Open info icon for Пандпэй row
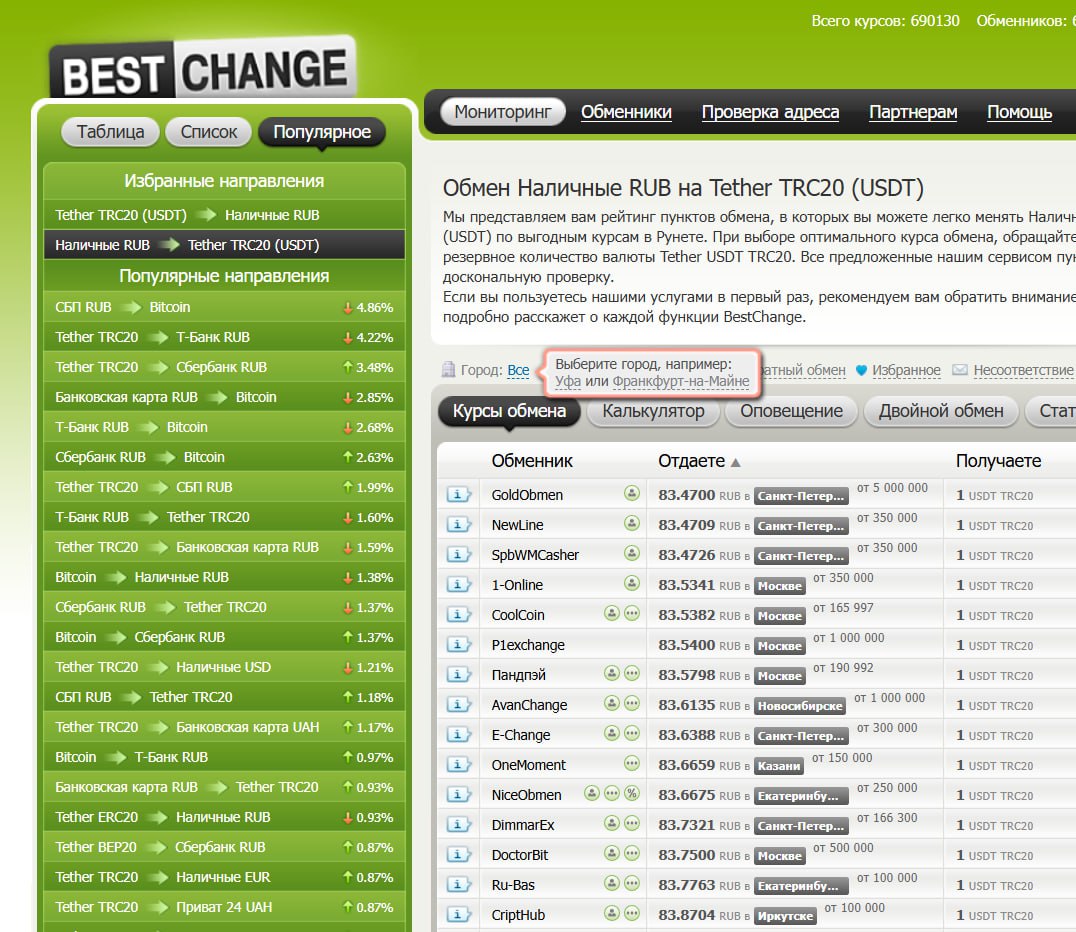 click(458, 674)
